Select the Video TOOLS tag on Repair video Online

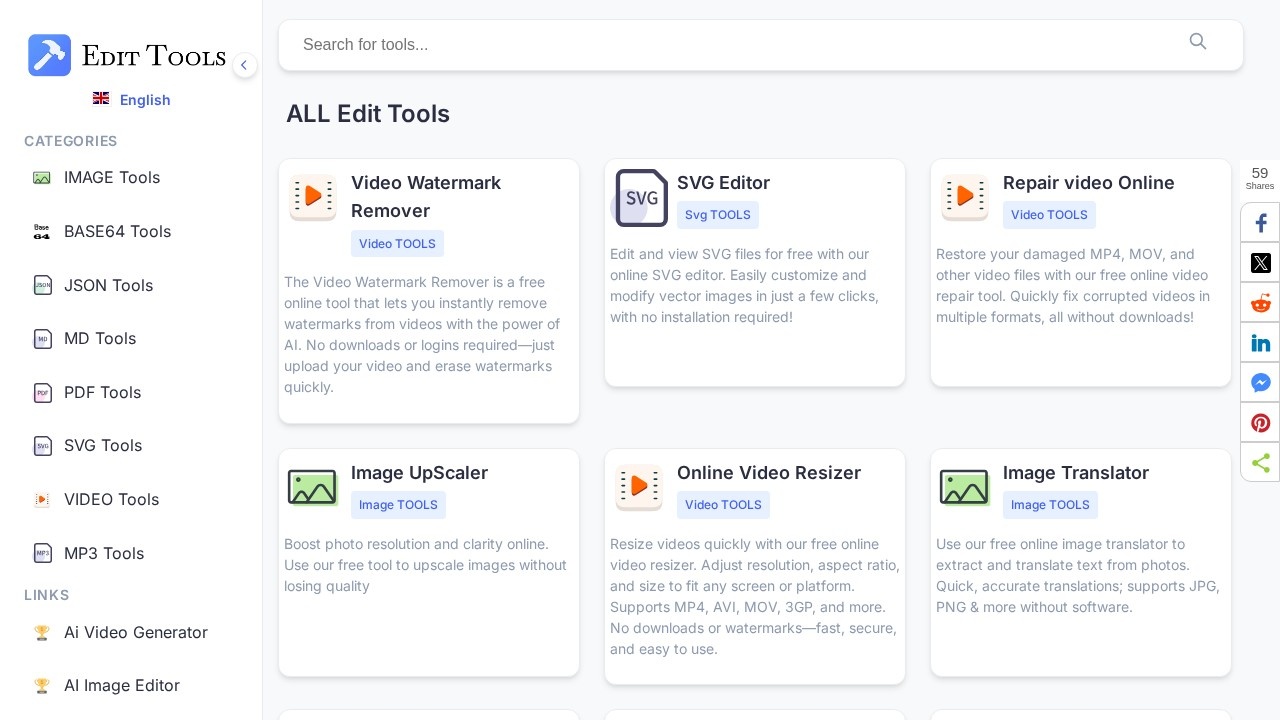(x=1049, y=215)
